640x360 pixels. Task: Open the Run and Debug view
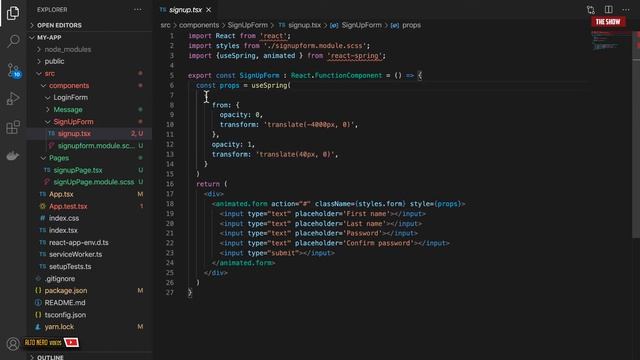tap(13, 98)
